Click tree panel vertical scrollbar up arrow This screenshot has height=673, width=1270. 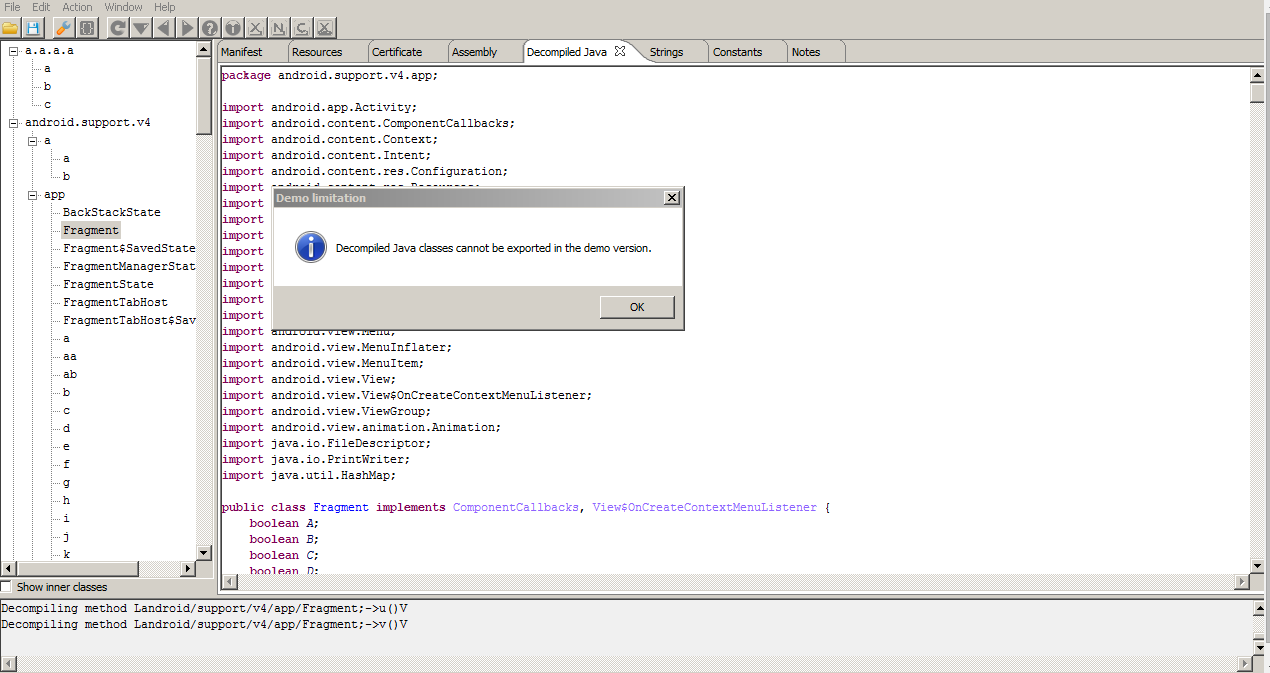(204, 51)
